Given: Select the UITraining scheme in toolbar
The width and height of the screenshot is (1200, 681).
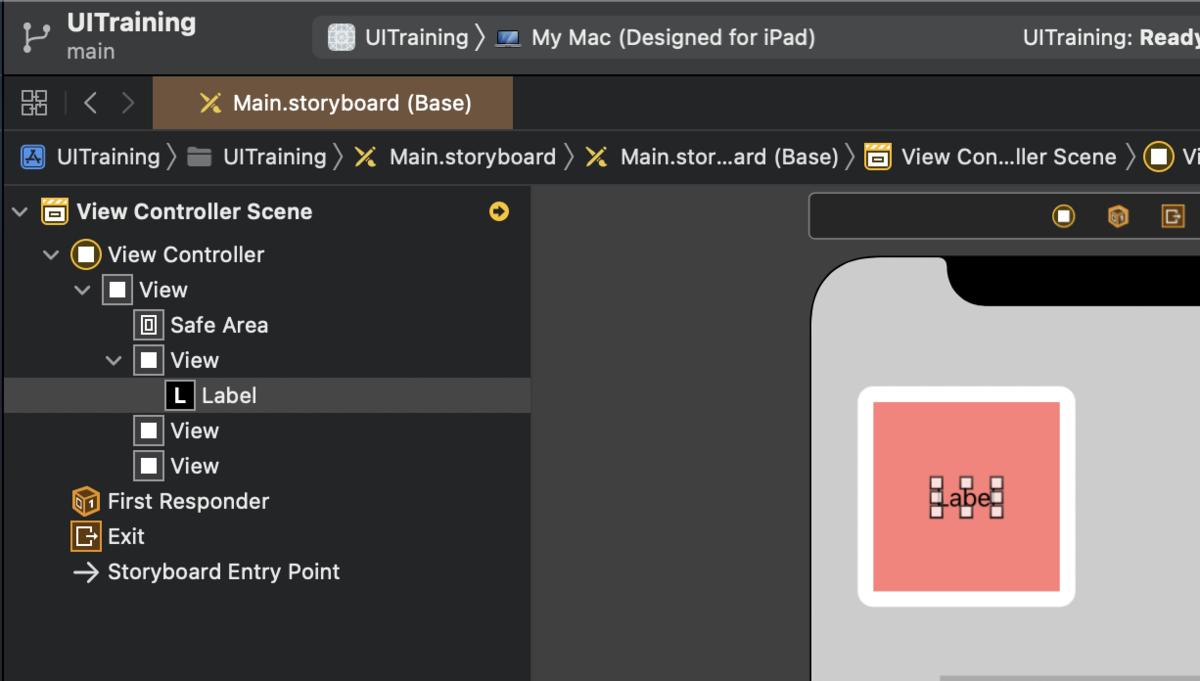Looking at the screenshot, I should click(x=402, y=38).
